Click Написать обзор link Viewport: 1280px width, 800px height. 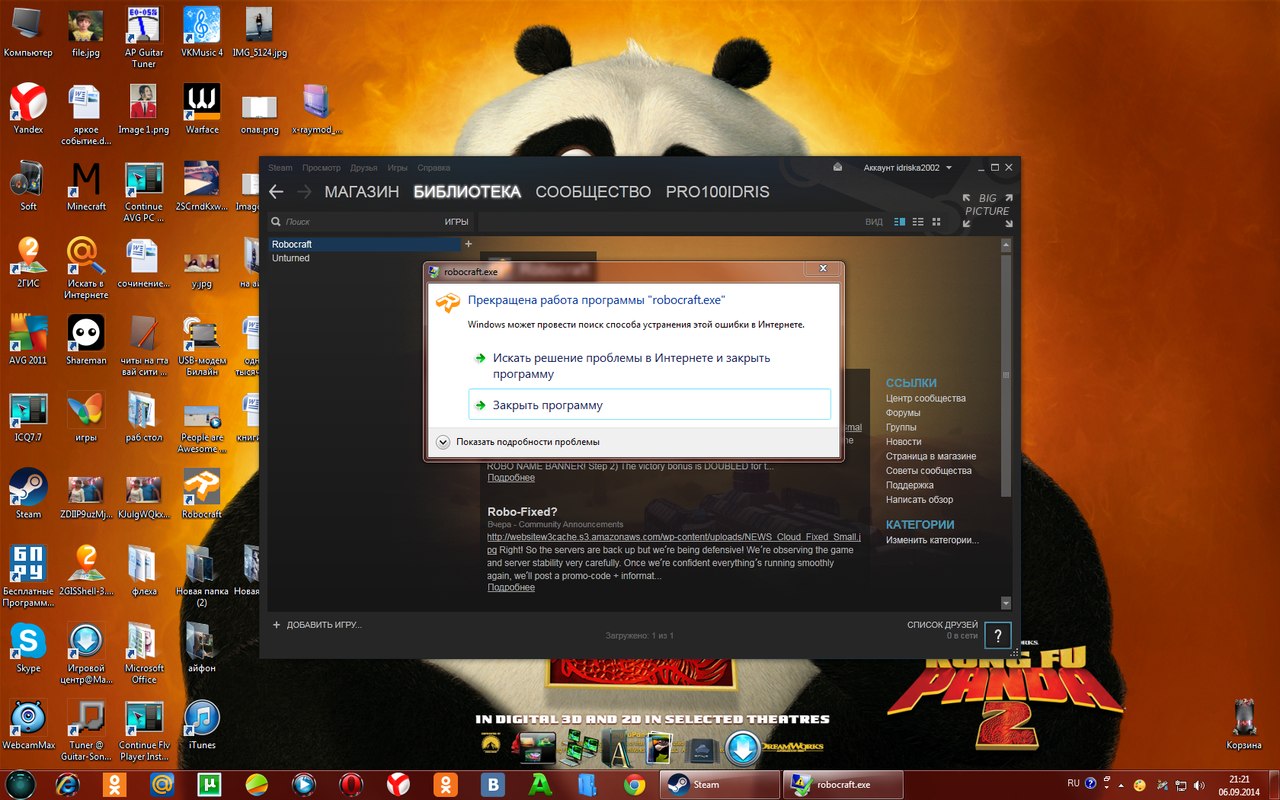pos(920,500)
